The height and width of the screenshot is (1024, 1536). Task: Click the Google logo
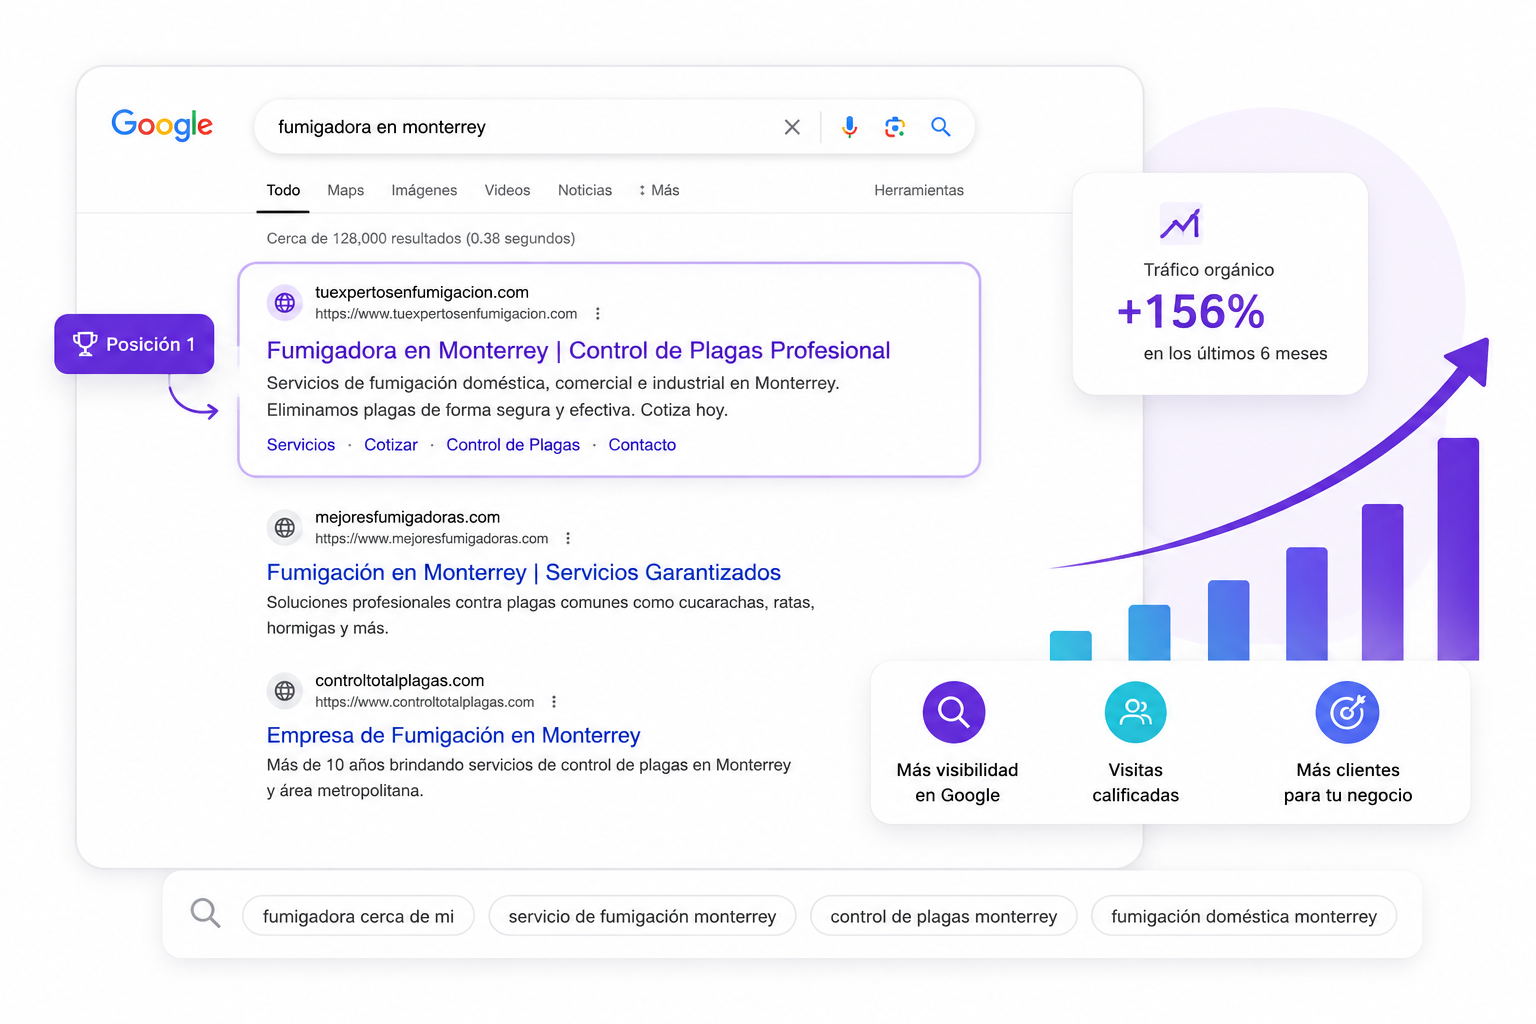(x=162, y=125)
